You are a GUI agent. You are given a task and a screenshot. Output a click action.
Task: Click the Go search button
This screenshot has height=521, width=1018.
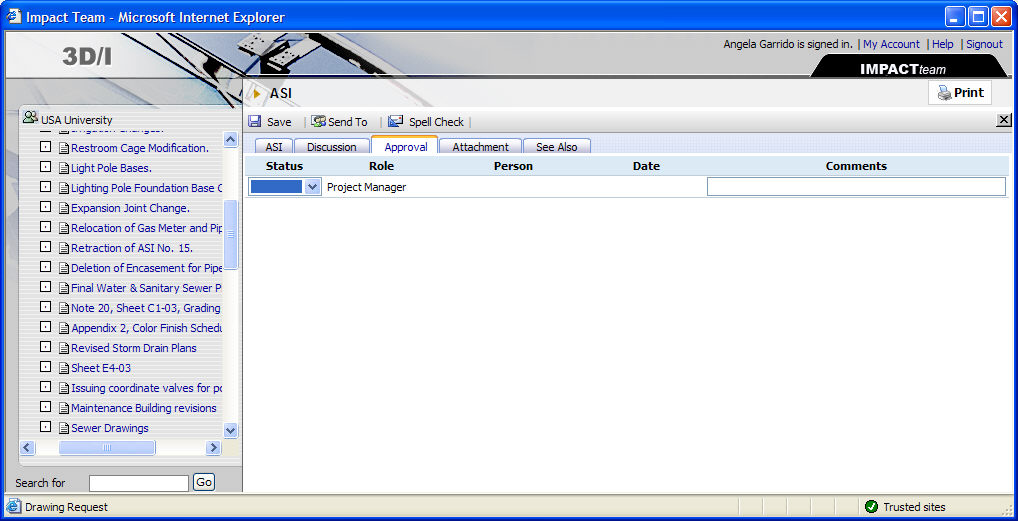pyautogui.click(x=204, y=482)
